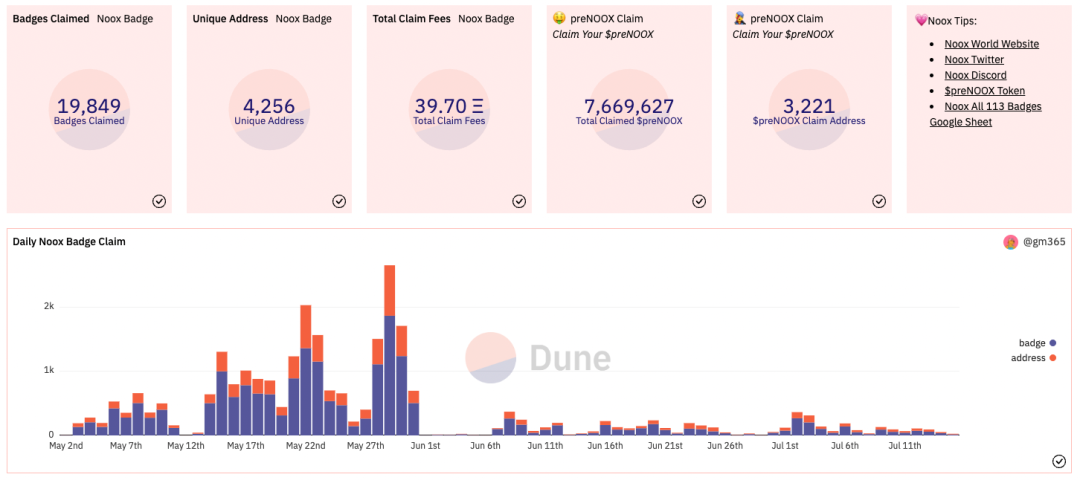Click the checkmark icon on $preNOOX Claim Address card
The height and width of the screenshot is (480, 1080).
pyautogui.click(x=879, y=201)
